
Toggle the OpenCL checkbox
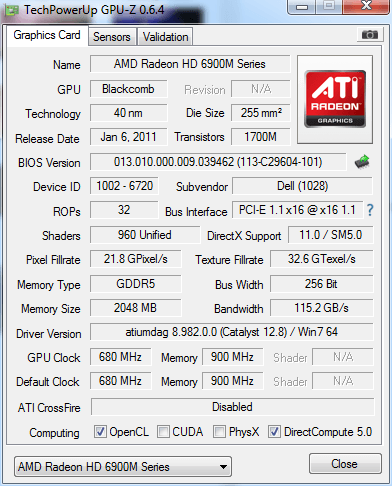pos(100,432)
